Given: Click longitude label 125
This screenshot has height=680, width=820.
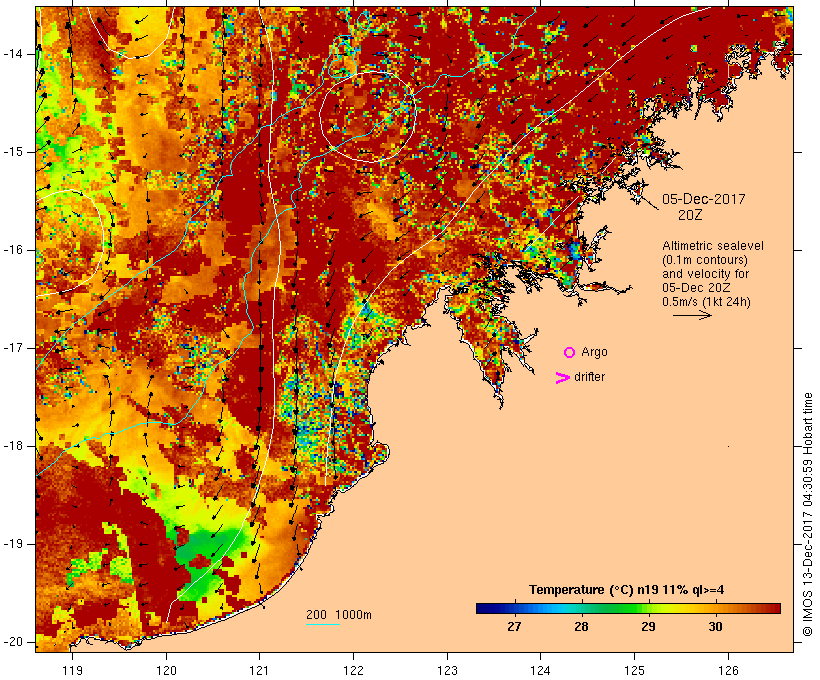Looking at the screenshot, I should click(x=635, y=670).
